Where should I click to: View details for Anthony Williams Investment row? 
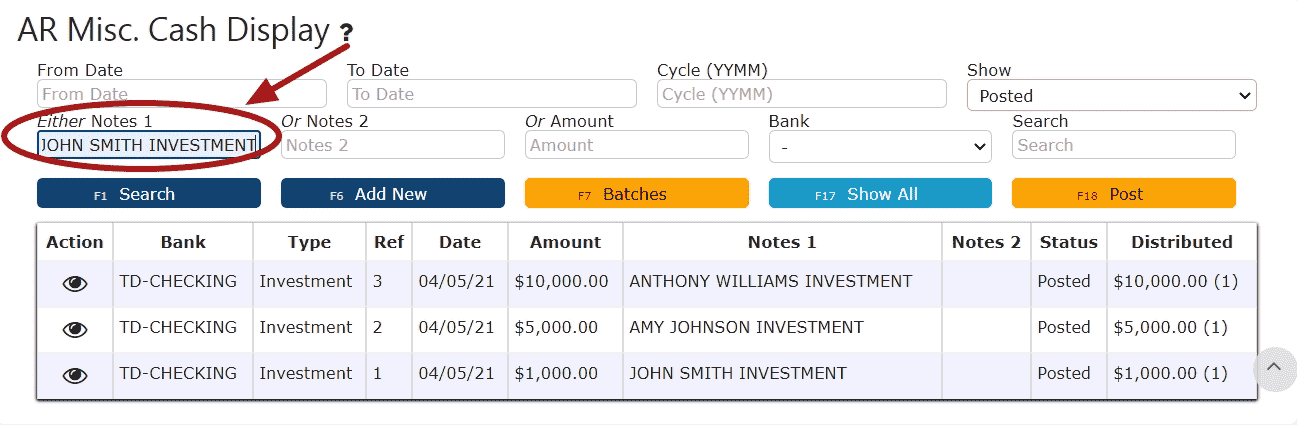(x=75, y=283)
